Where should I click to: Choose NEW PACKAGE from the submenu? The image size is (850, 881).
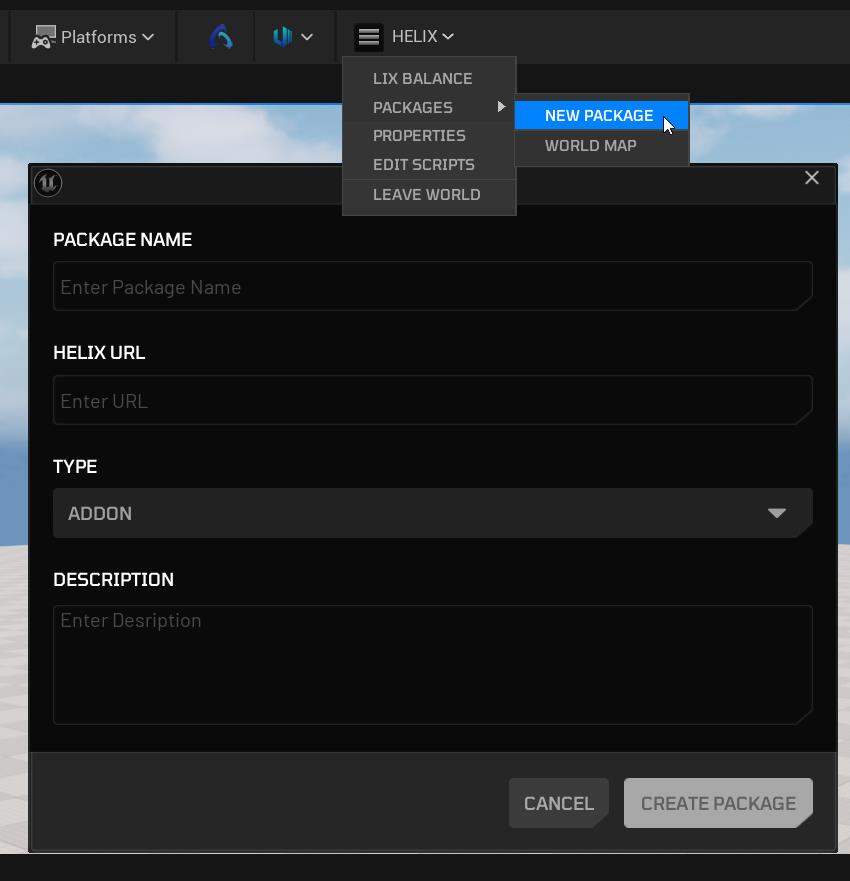(598, 116)
